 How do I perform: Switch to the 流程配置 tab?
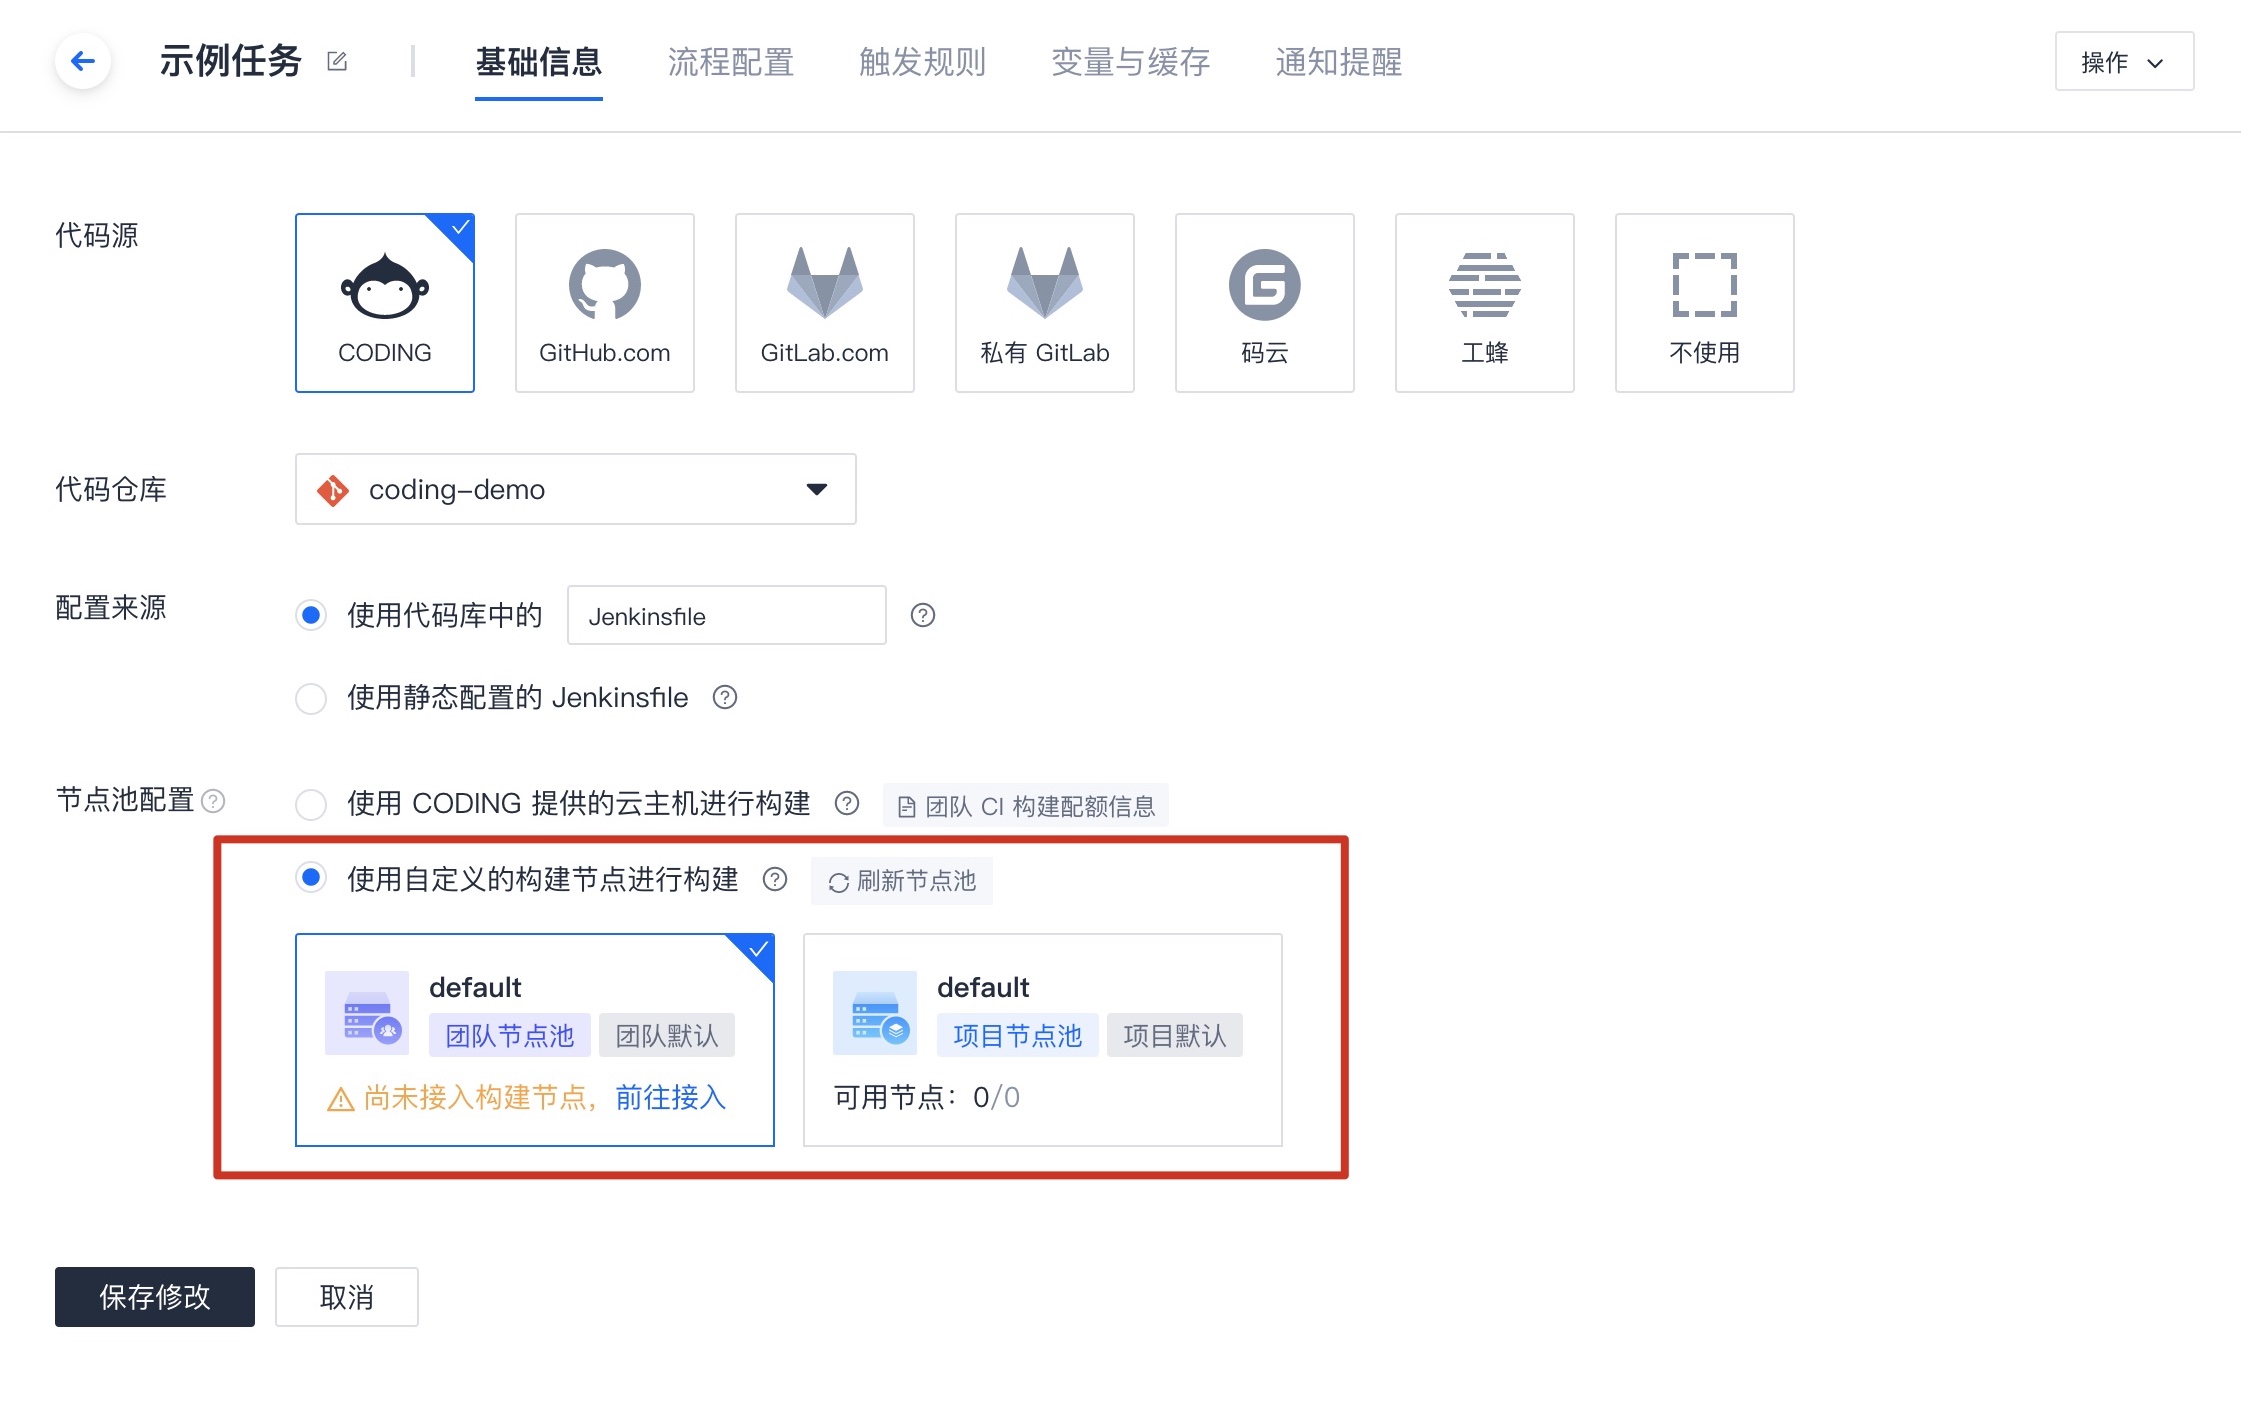pos(730,62)
